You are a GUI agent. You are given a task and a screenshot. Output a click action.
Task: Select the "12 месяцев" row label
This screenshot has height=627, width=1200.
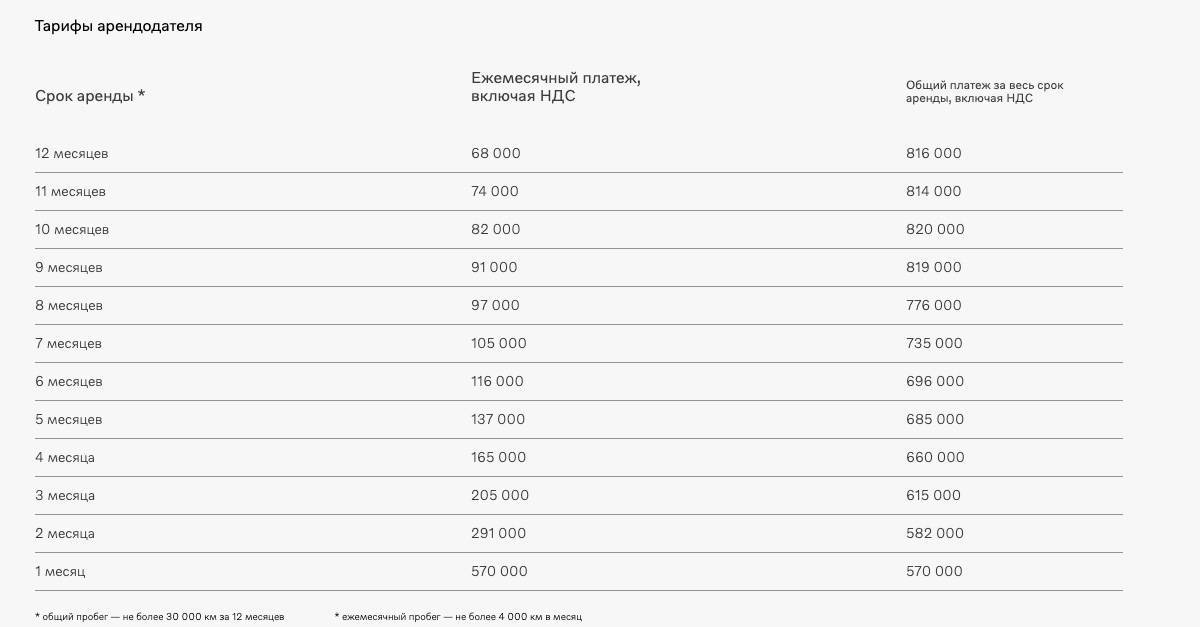click(x=72, y=154)
